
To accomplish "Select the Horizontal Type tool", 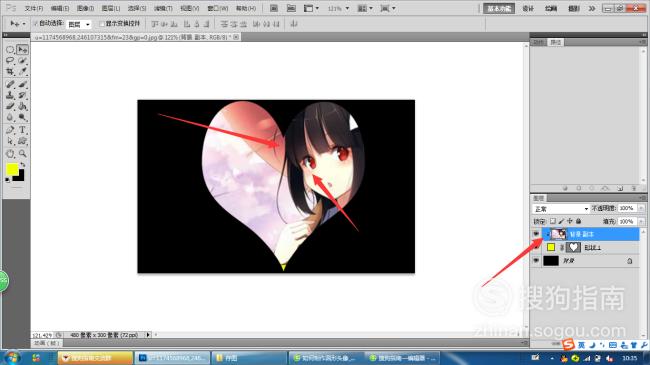I will point(22,130).
